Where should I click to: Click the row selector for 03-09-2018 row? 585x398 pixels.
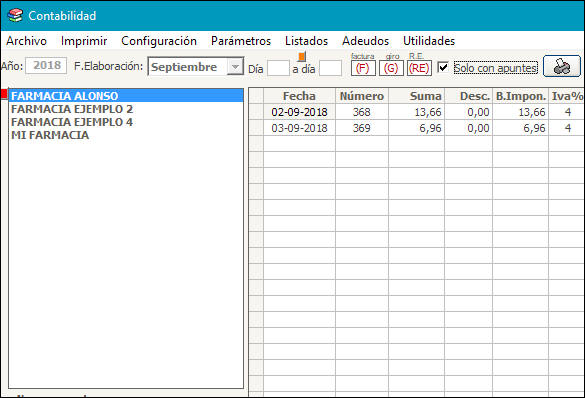click(256, 128)
